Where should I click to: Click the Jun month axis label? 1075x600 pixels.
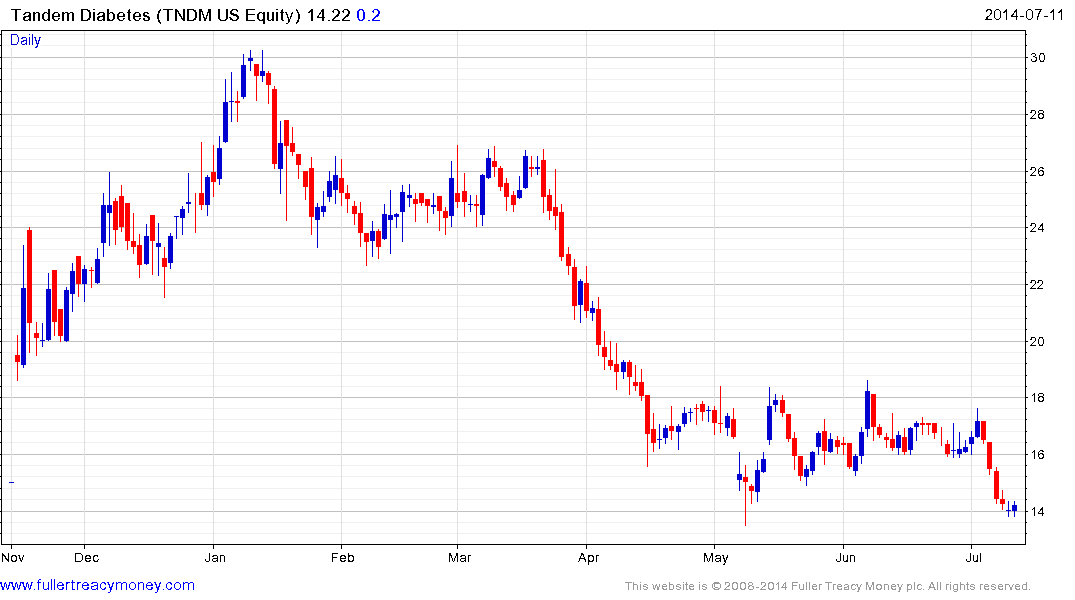tap(845, 557)
